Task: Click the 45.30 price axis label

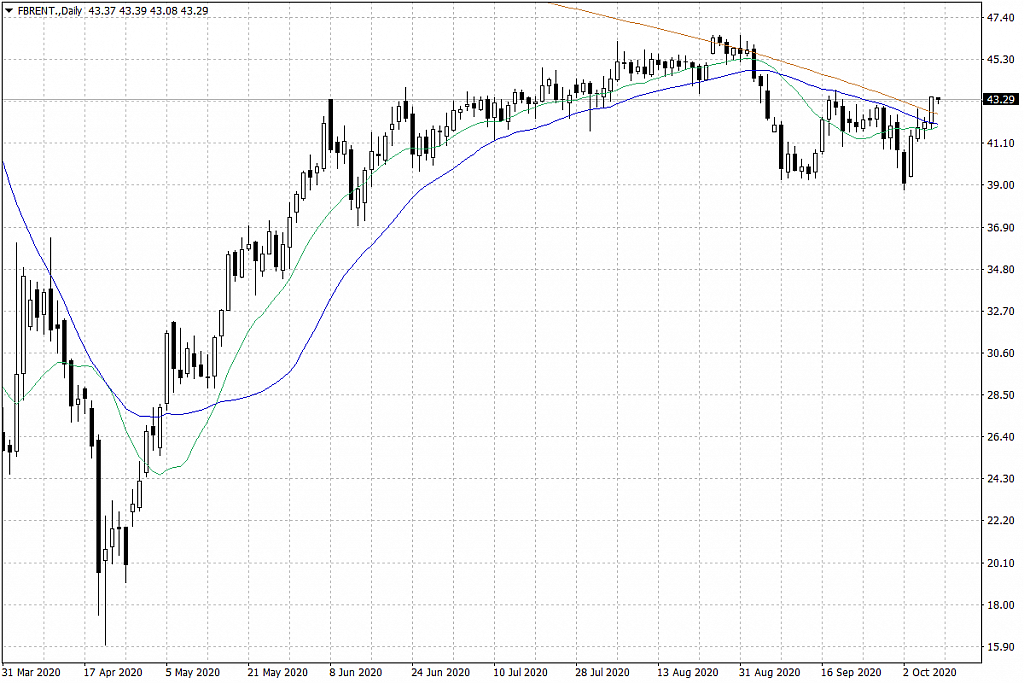Action: click(1000, 59)
